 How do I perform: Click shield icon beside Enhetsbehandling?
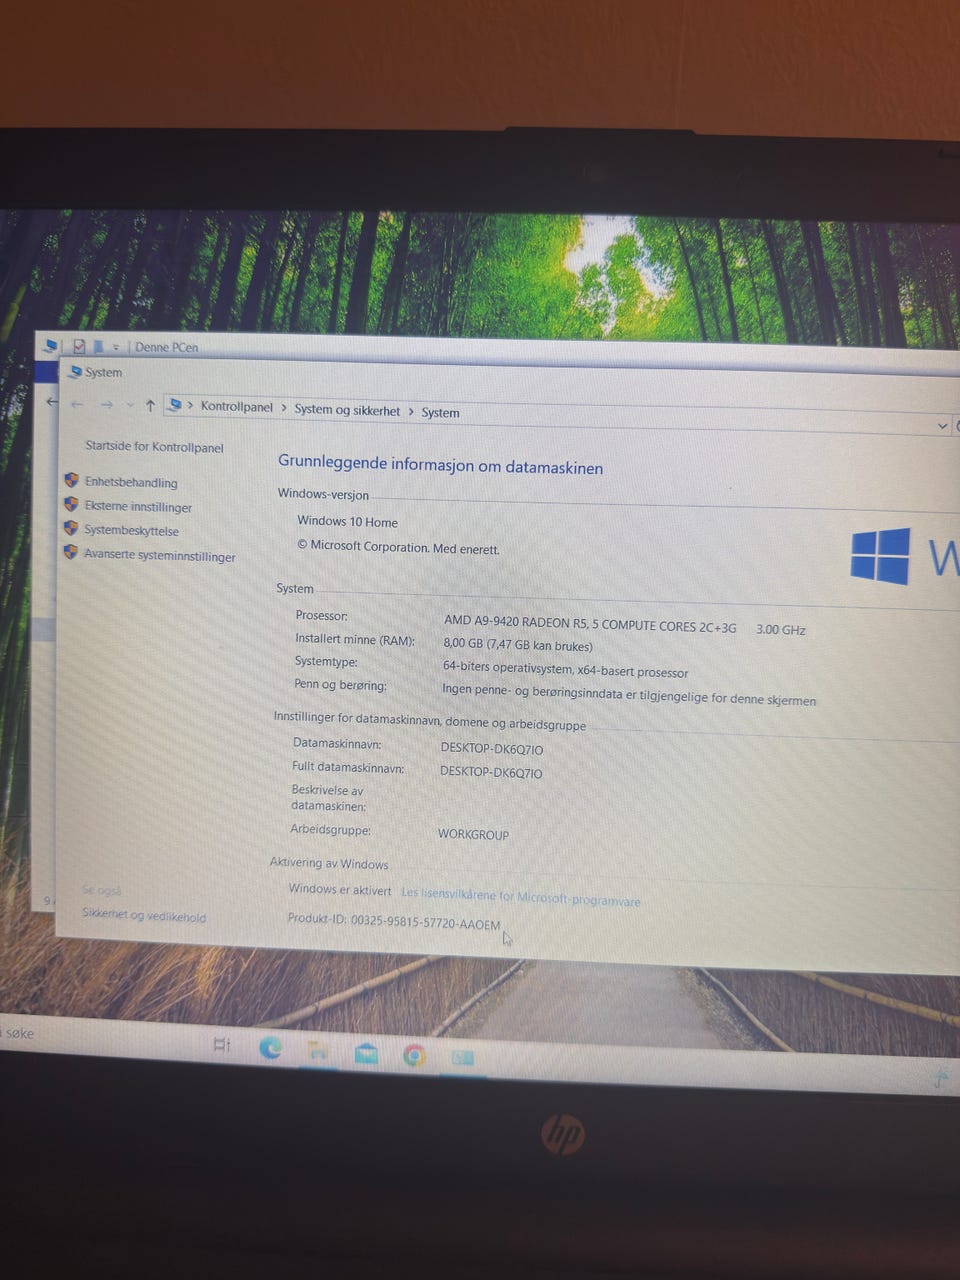(71, 481)
